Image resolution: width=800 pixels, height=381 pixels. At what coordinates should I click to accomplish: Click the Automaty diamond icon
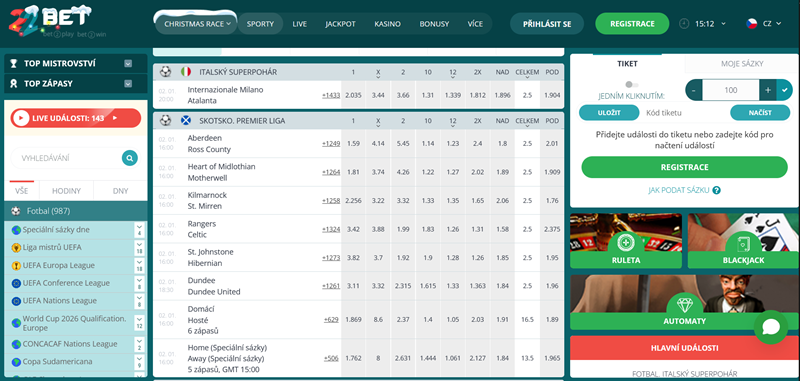684,304
